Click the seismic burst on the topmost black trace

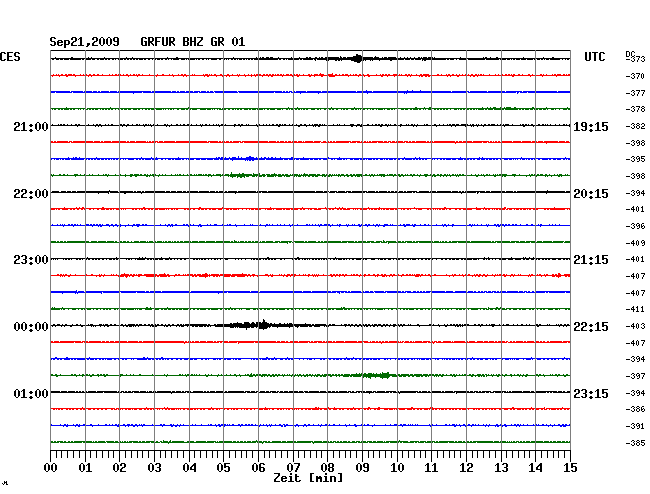357,58
